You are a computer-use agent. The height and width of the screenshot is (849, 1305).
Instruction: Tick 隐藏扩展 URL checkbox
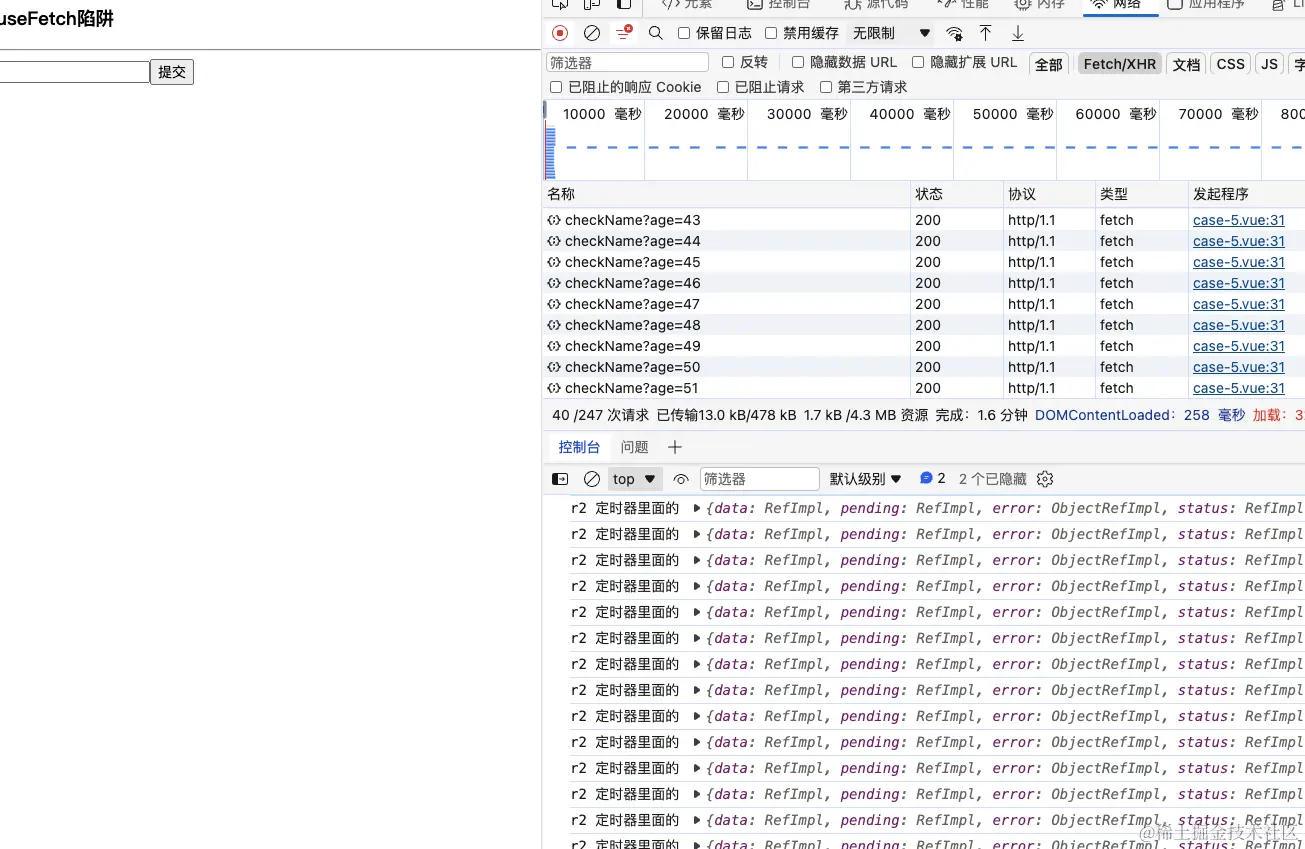918,62
